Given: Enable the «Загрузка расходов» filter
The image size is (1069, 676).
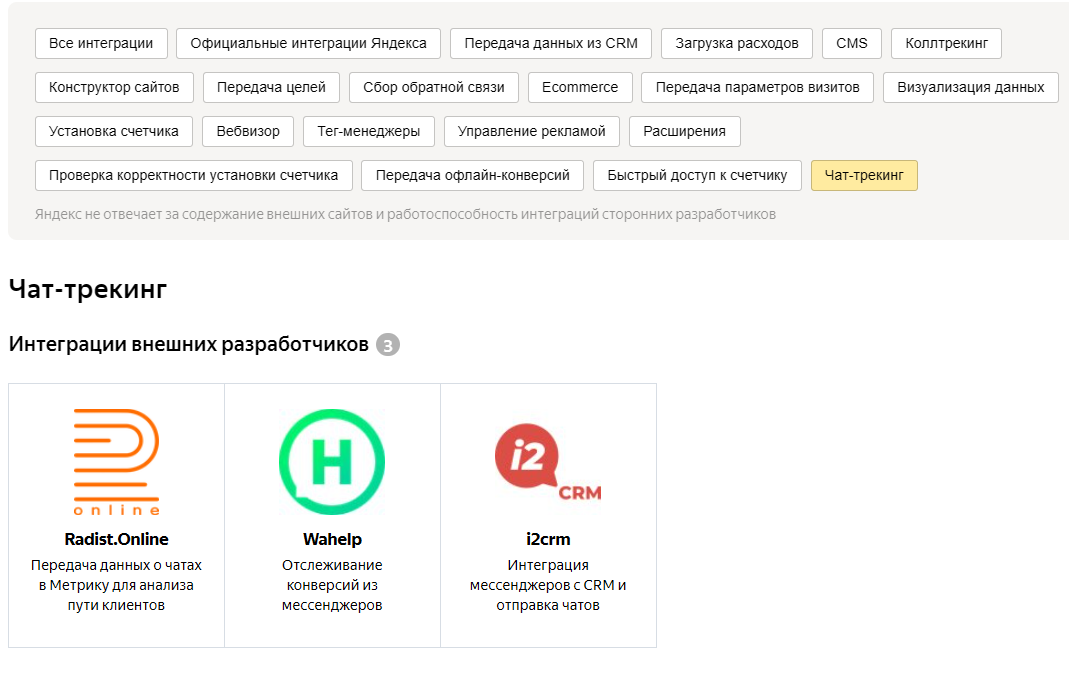Looking at the screenshot, I should click(737, 43).
